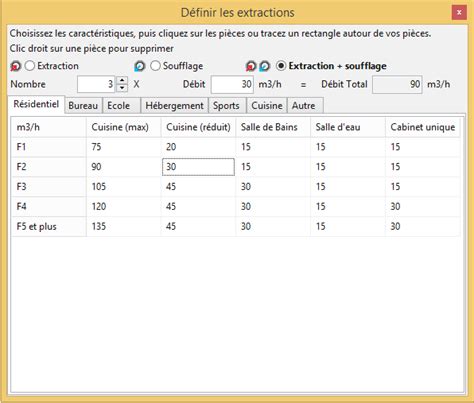This screenshot has width=474, height=403.
Task: Select F1 Cuisine (réduit) value 20
Action: click(198, 147)
